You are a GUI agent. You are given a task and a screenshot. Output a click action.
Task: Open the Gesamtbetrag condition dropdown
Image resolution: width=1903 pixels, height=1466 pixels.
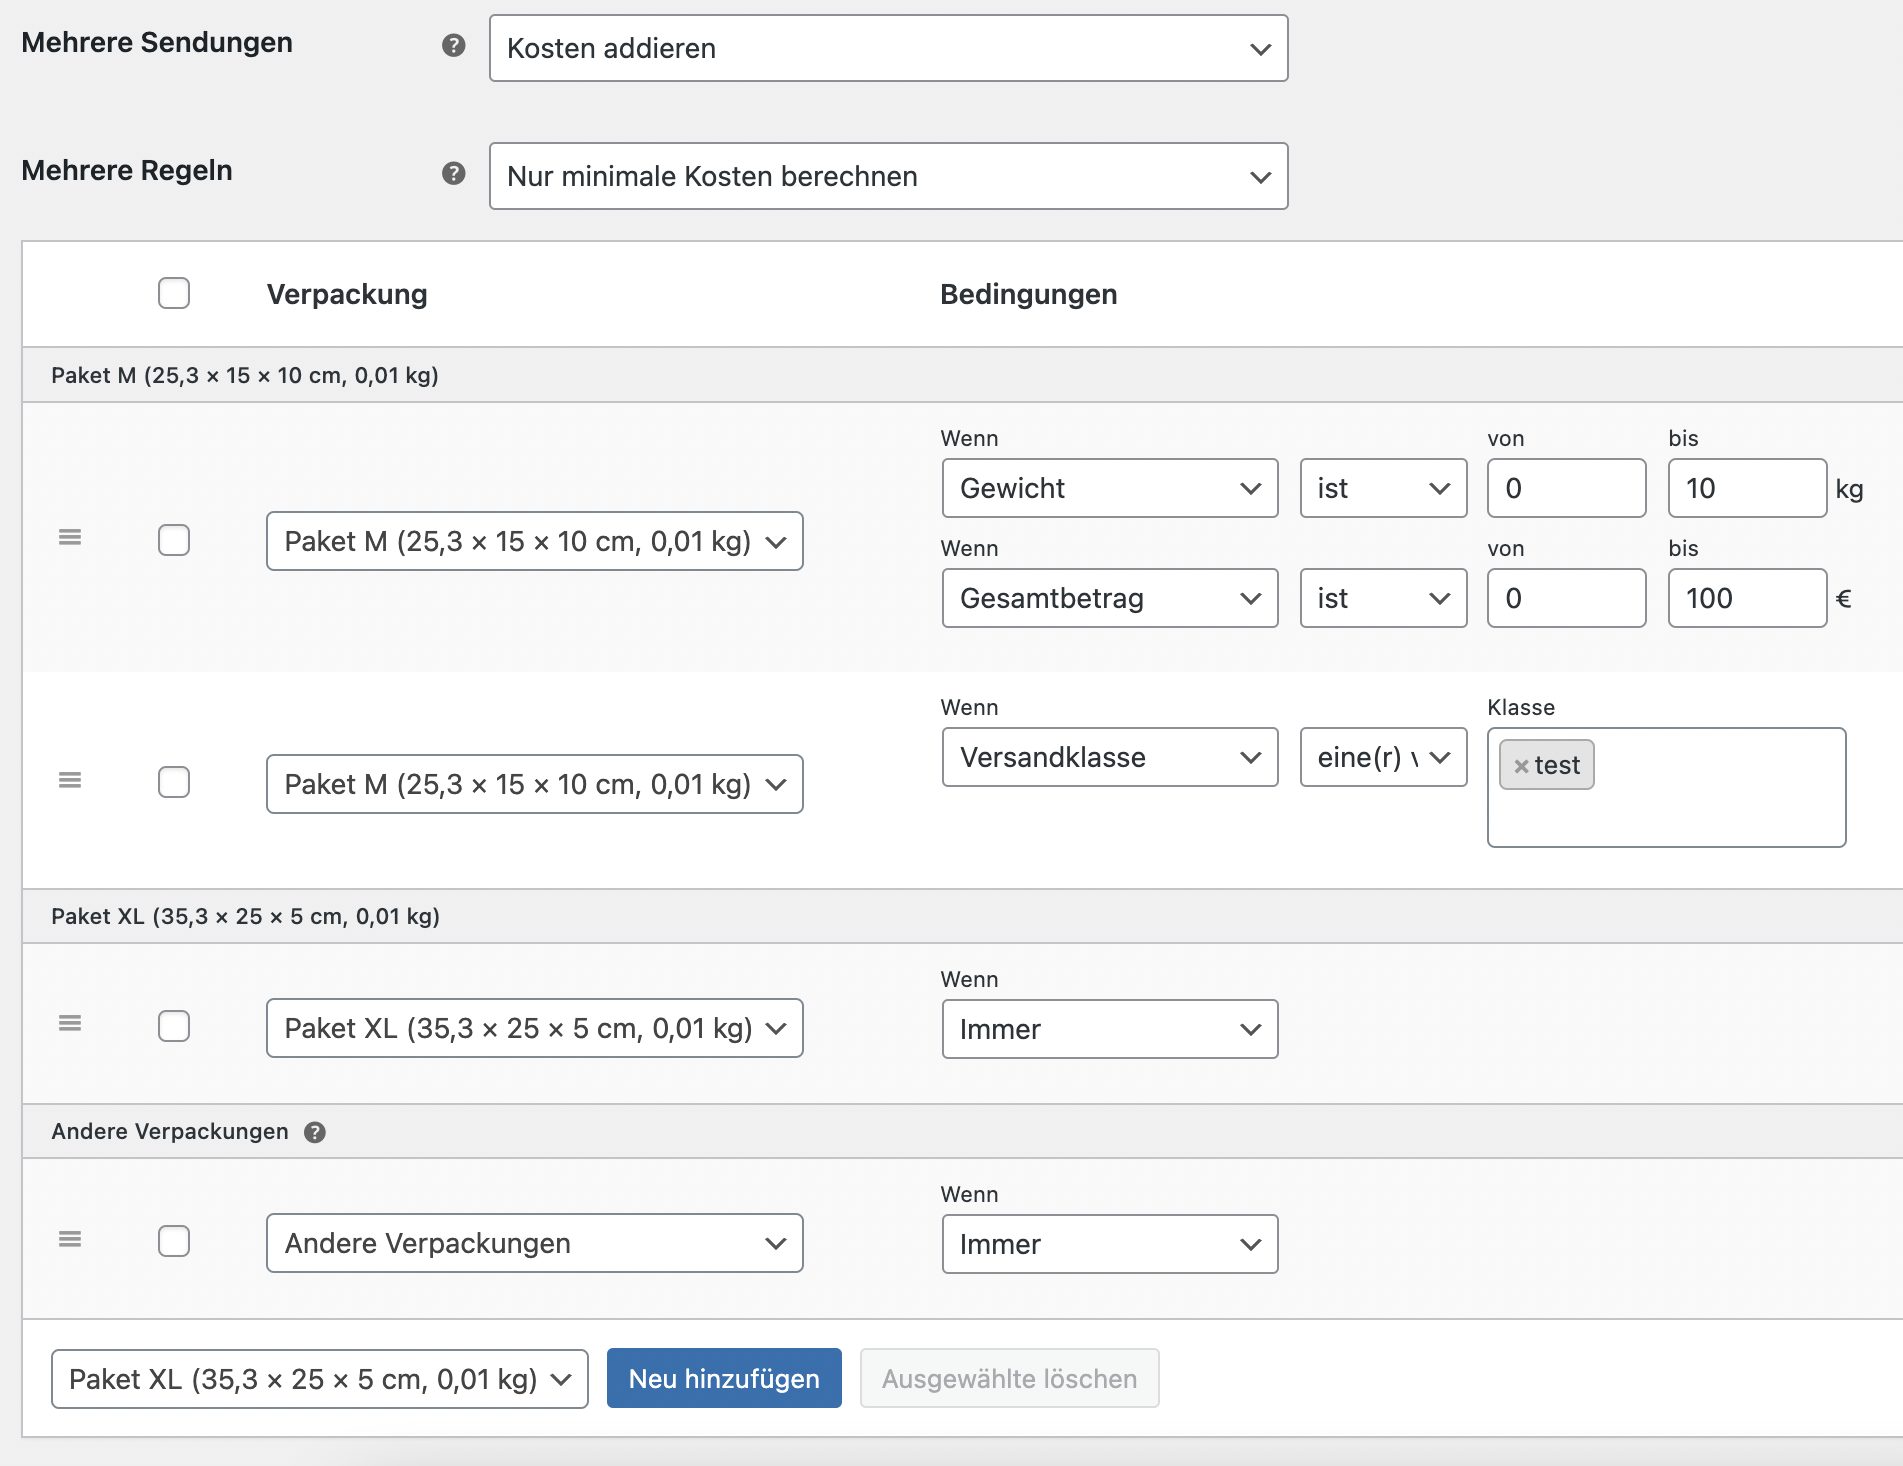1109,598
